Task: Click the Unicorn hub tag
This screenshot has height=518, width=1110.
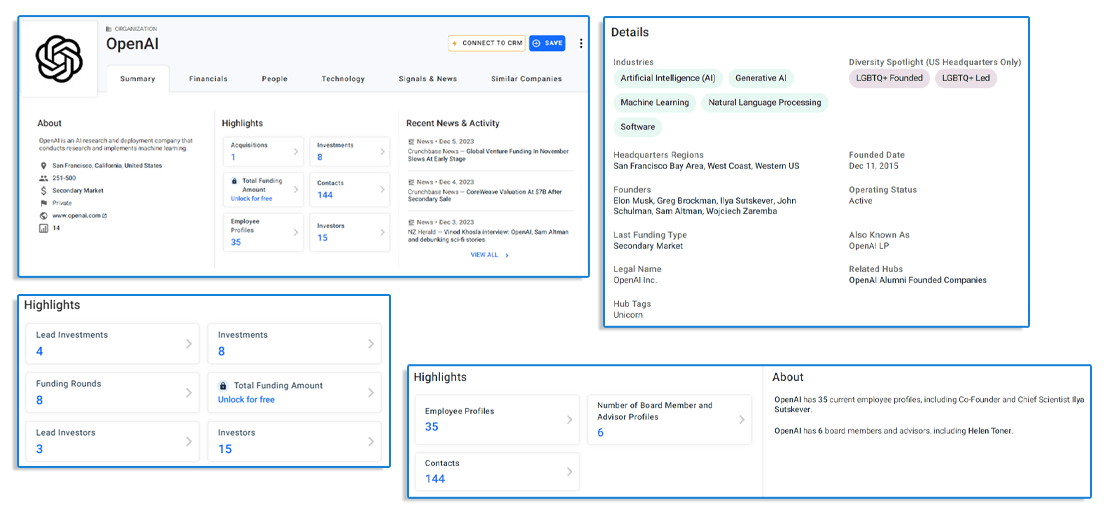Action: coord(628,315)
